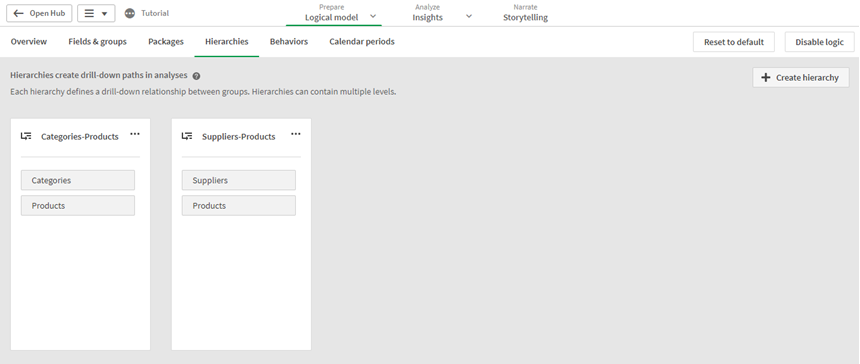Viewport: 860px width, 364px height.
Task: Expand the Analyze Insights dropdown chevron
Action: (469, 16)
